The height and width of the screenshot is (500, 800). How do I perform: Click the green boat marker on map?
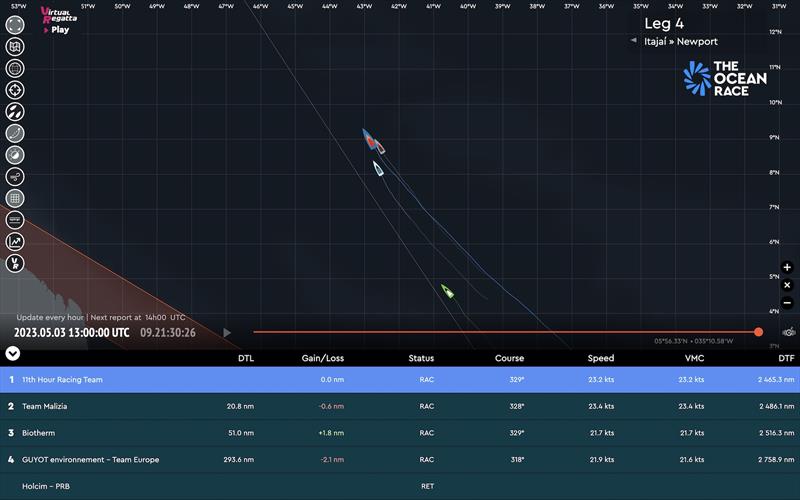[x=447, y=291]
